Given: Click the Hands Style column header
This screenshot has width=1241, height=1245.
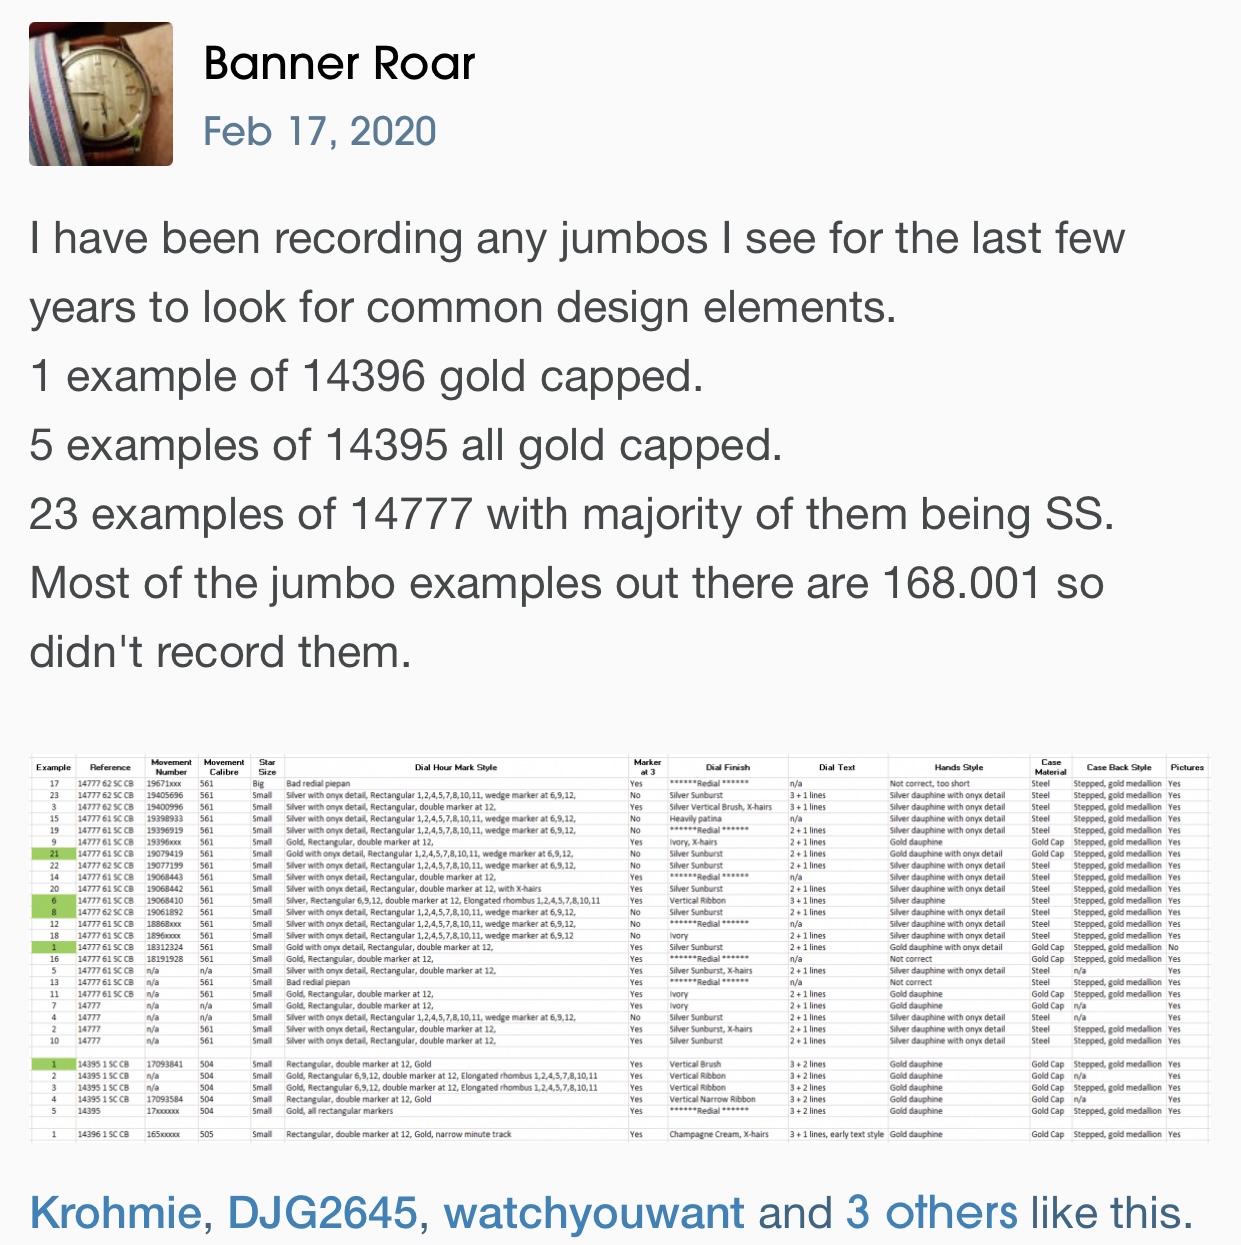Looking at the screenshot, I should point(958,767).
